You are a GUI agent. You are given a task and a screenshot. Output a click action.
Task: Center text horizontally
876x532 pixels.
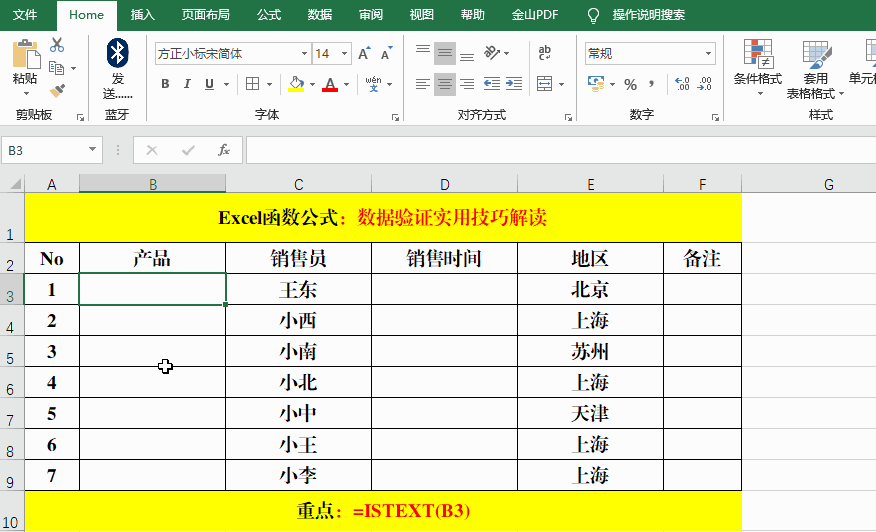tap(445, 84)
